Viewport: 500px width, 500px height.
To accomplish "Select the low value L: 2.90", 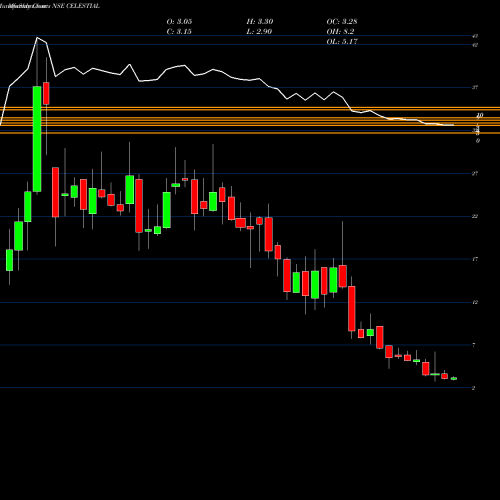I will 259,31.
